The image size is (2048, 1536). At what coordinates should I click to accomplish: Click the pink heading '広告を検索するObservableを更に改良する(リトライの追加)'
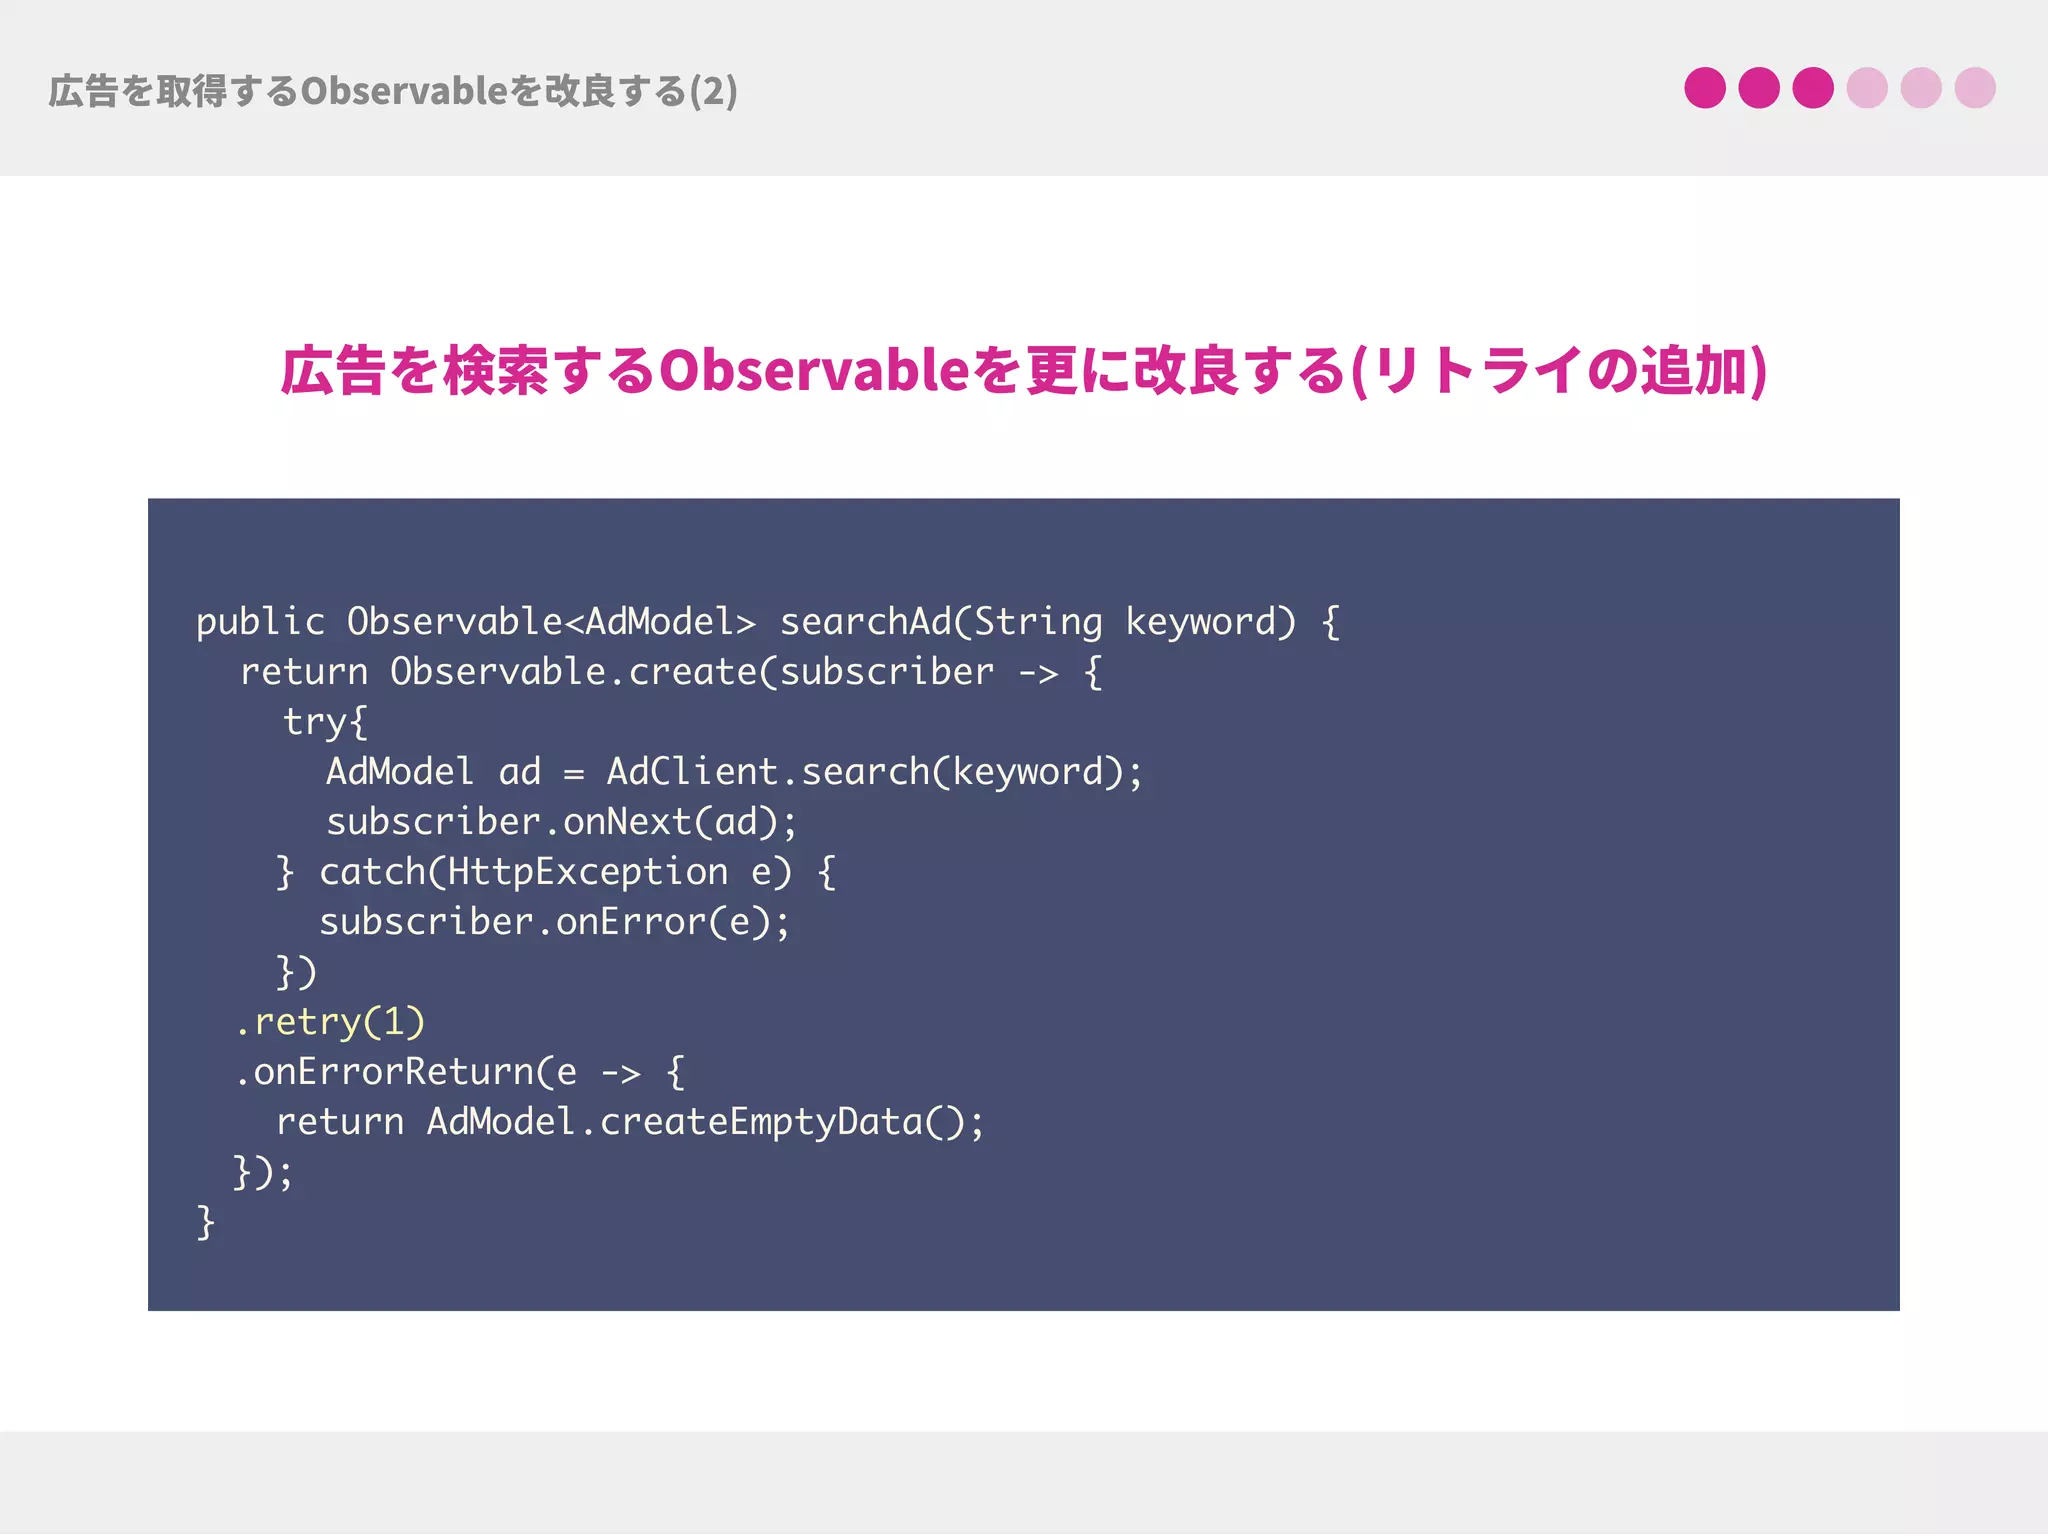pyautogui.click(x=1024, y=371)
